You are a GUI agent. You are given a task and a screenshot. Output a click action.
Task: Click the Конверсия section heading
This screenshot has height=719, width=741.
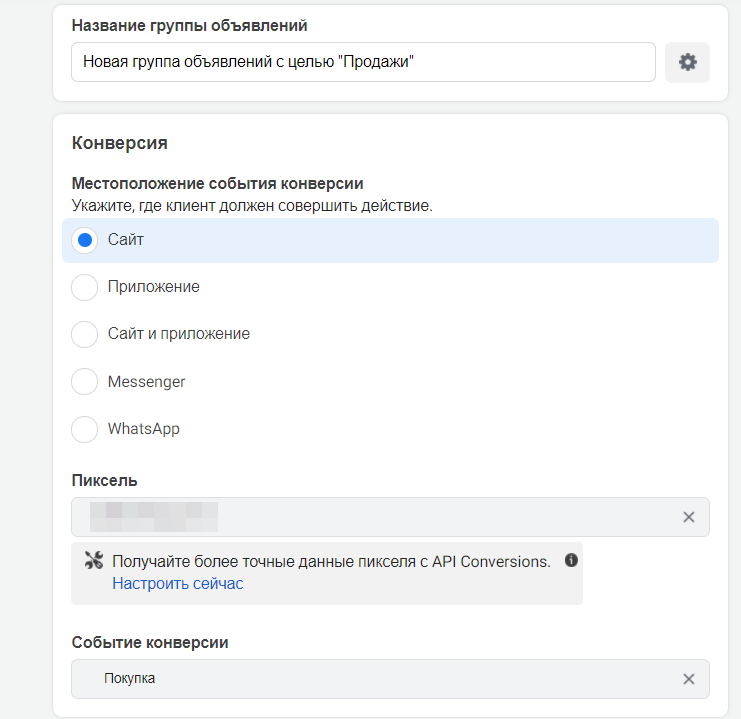(119, 143)
